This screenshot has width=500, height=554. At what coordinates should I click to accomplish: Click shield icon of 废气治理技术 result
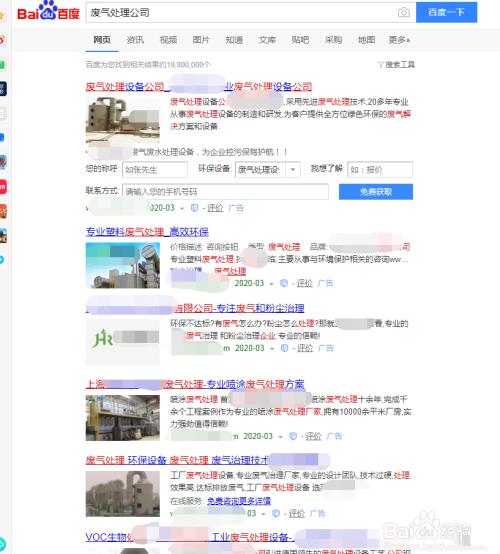pyautogui.click(x=276, y=513)
